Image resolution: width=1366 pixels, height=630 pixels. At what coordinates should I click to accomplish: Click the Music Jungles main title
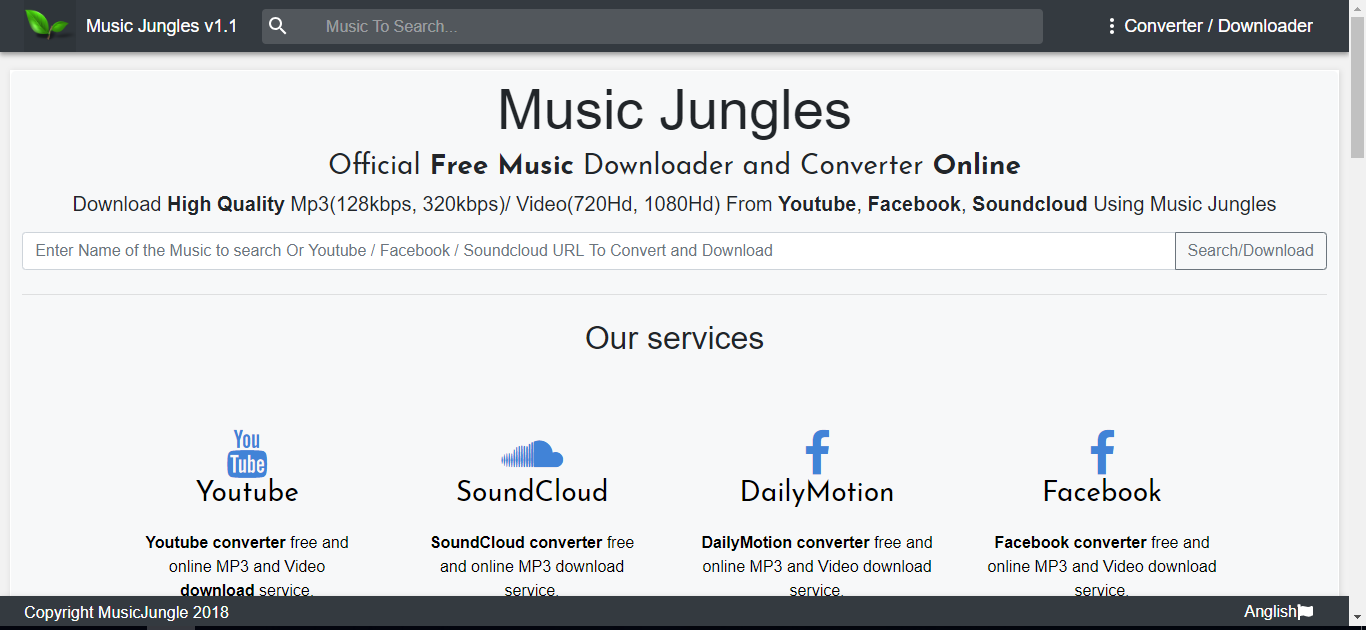[x=674, y=110]
